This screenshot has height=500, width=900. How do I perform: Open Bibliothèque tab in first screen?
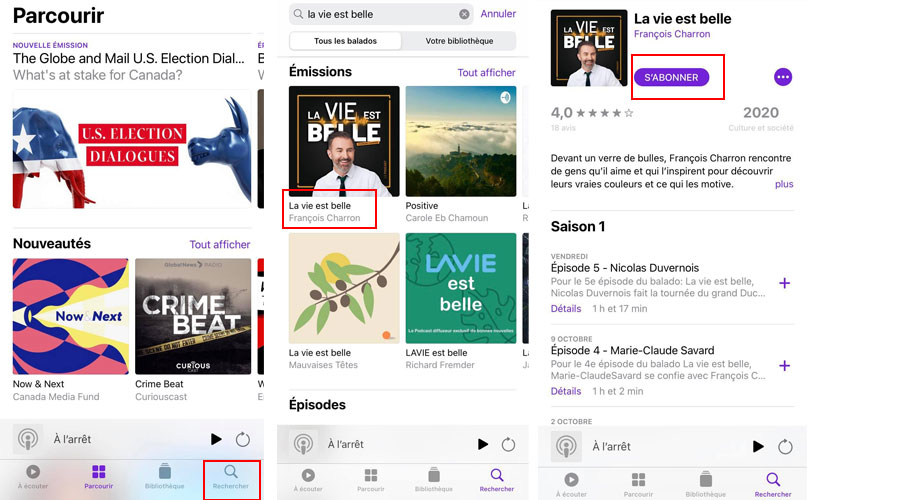165,477
